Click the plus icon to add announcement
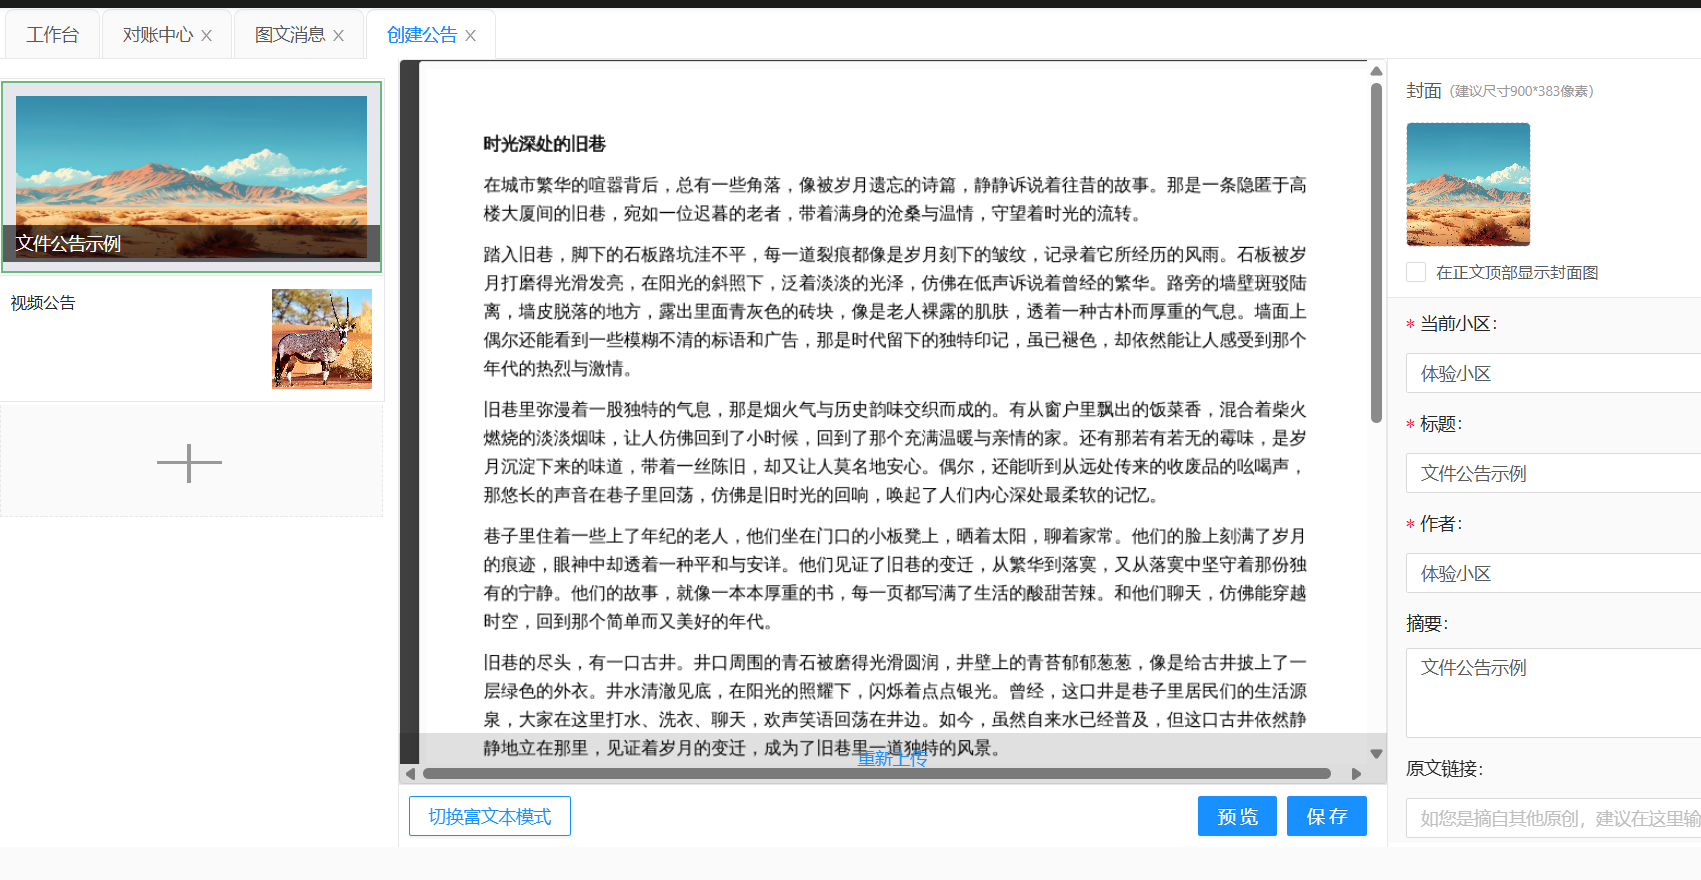 [189, 463]
